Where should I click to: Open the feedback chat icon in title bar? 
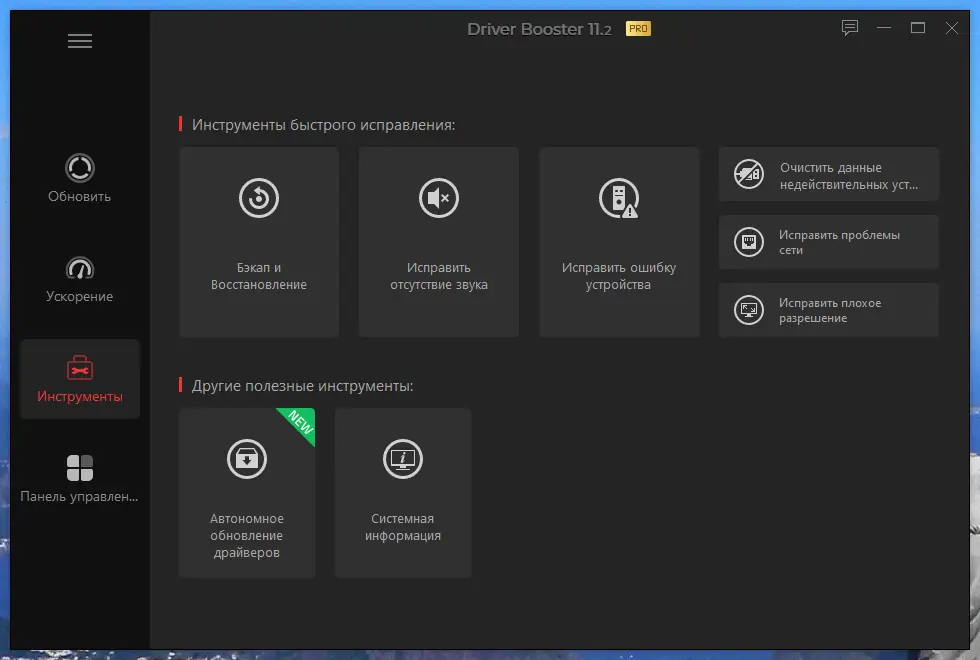849,28
